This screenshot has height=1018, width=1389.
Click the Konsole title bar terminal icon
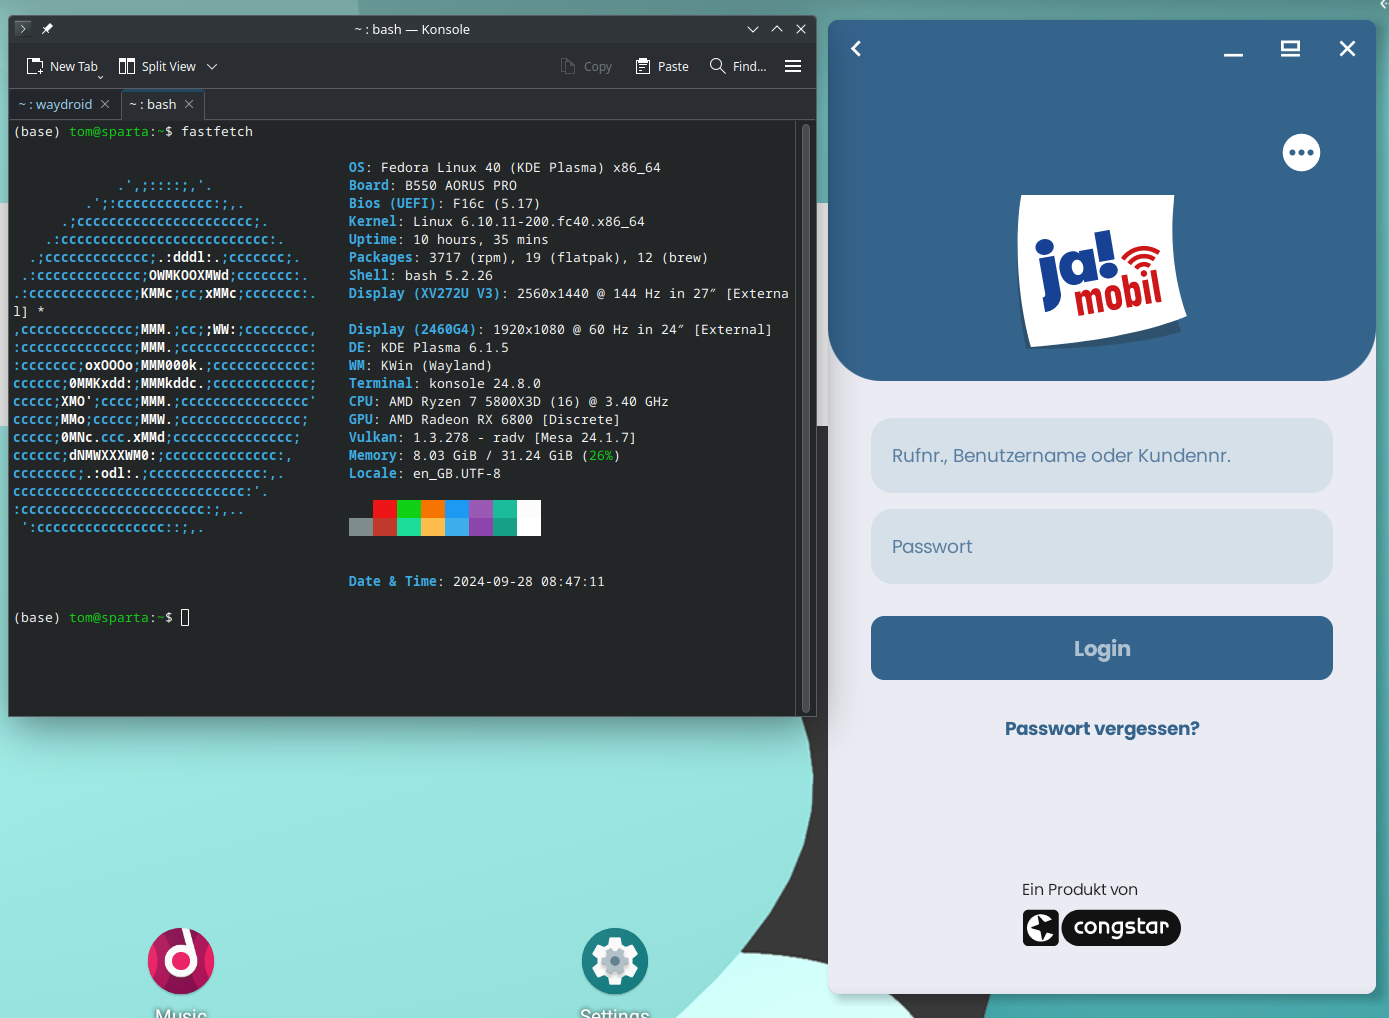23,29
